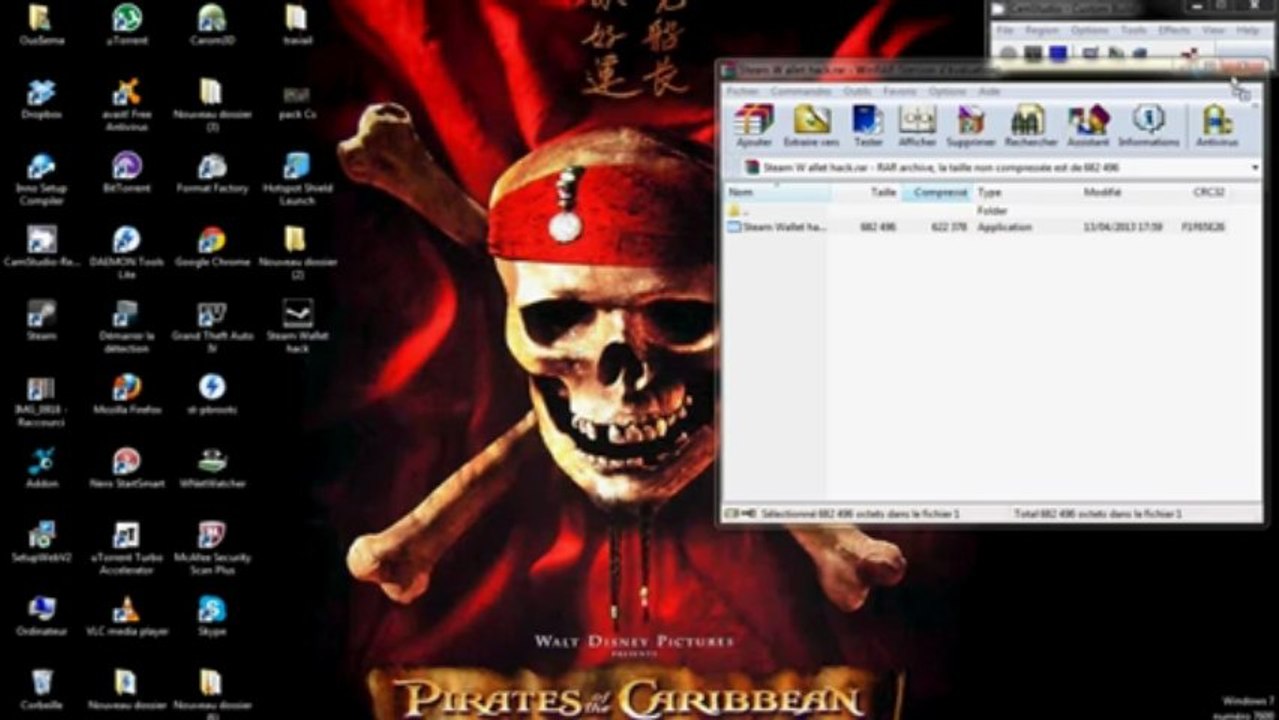
Task: Select the Steam Wallet hack desktop icon
Action: 297,326
